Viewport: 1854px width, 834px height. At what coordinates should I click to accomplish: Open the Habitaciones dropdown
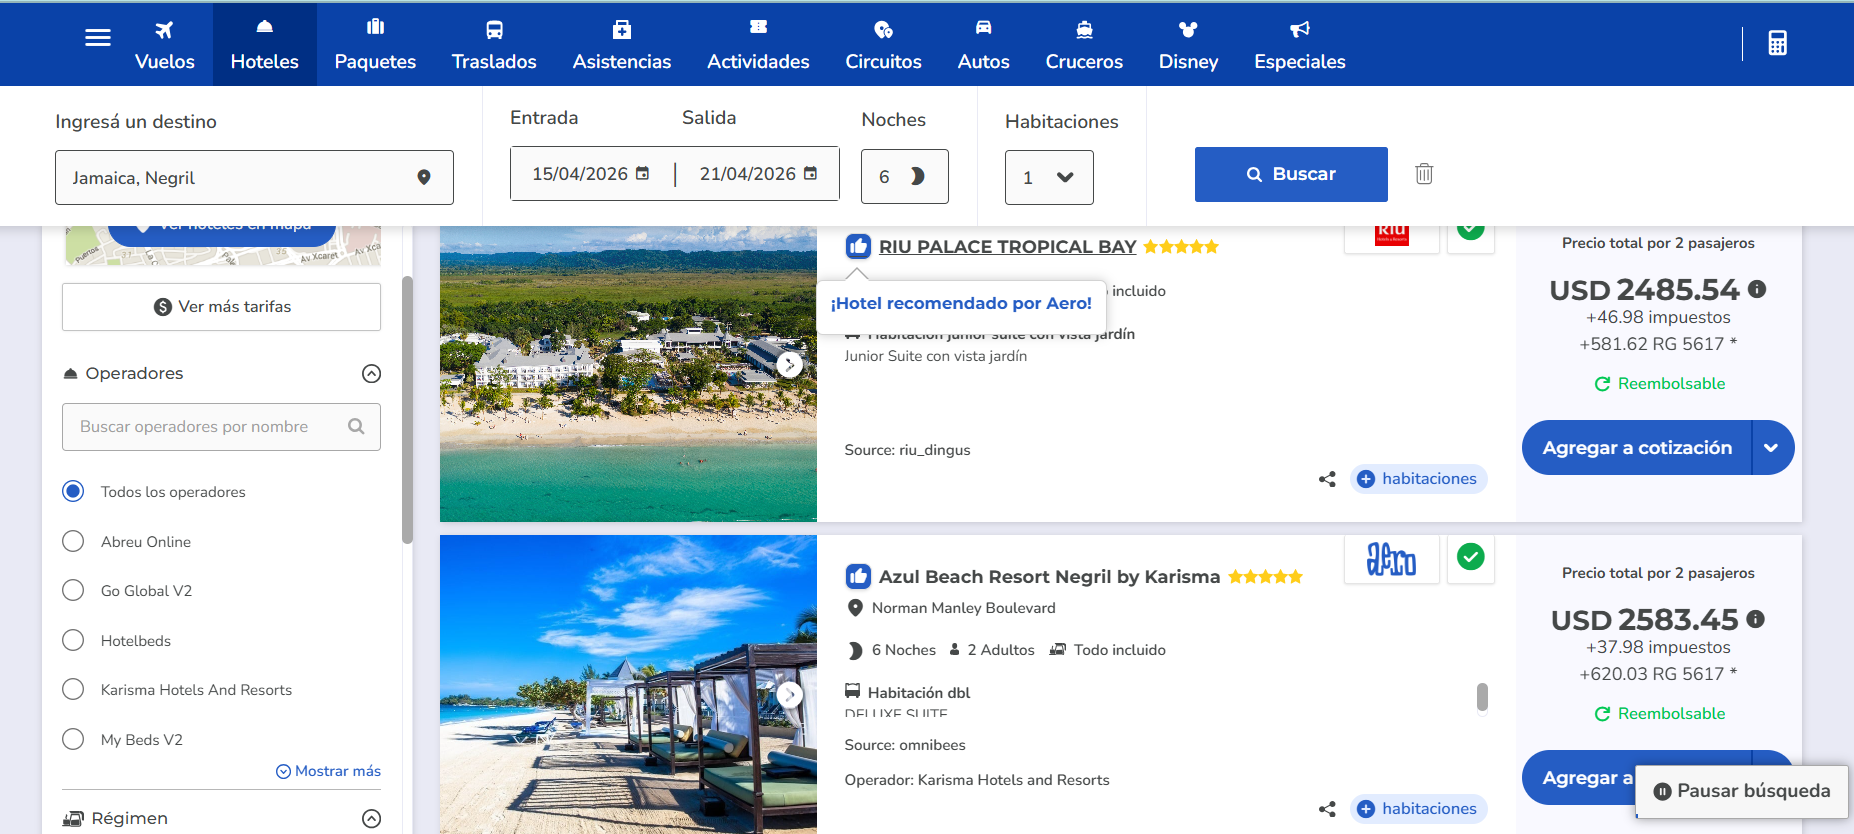[x=1049, y=177]
